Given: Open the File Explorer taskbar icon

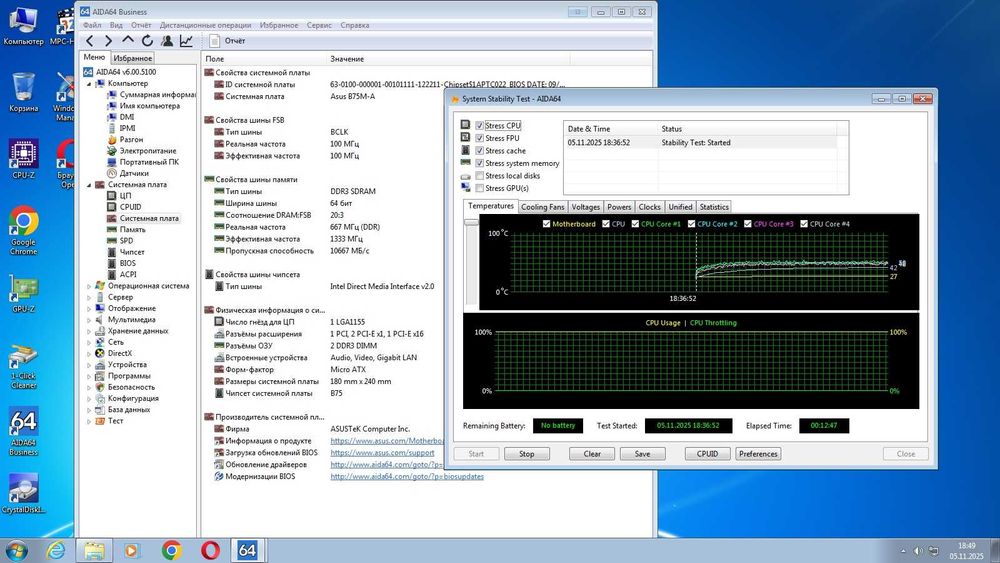Looking at the screenshot, I should (x=94, y=550).
